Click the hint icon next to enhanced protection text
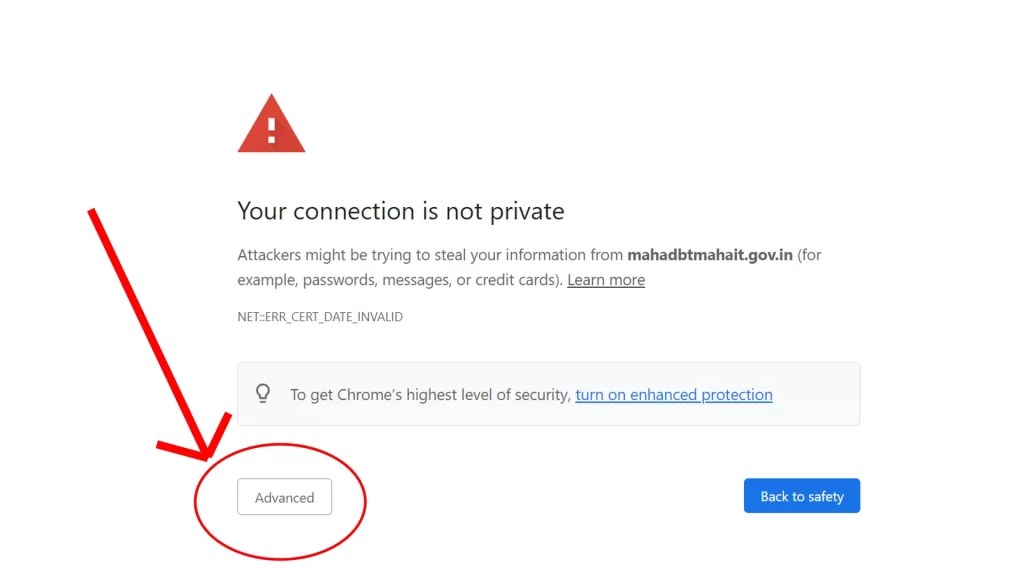The image size is (1024, 576). (263, 394)
